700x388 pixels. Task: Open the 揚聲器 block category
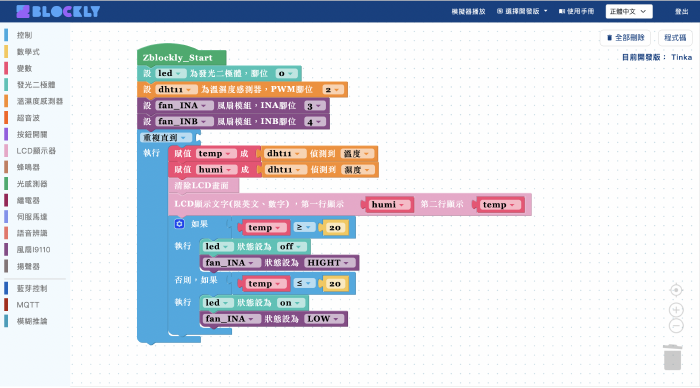(x=28, y=267)
